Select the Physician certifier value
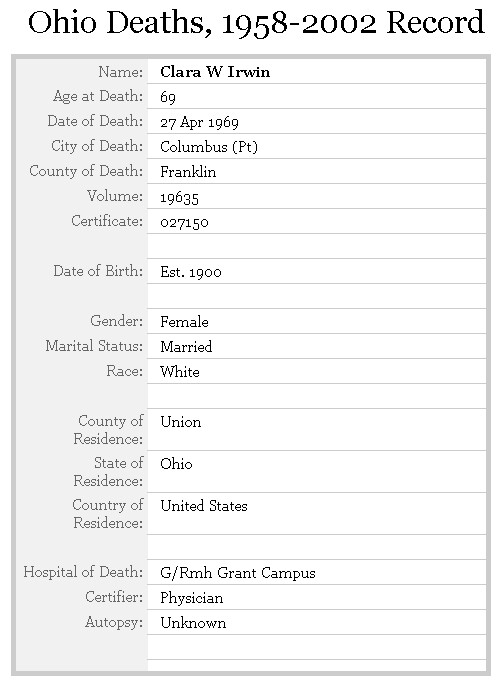Screen dimensions: 502x684 (191, 598)
